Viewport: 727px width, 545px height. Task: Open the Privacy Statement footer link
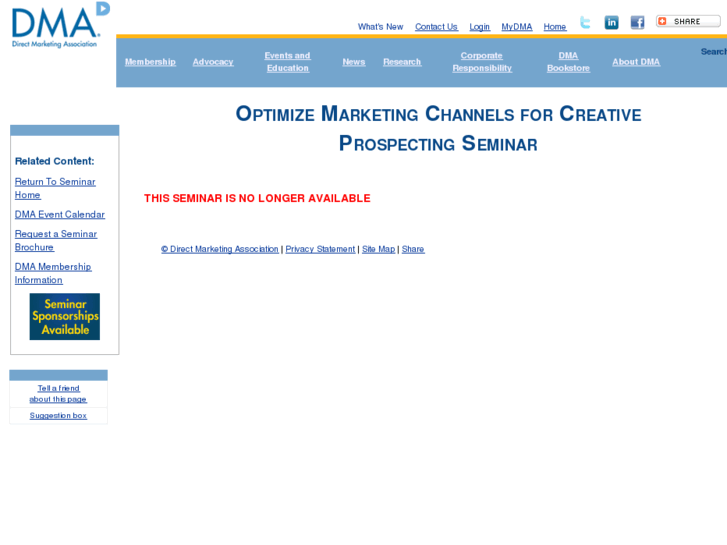coord(320,249)
